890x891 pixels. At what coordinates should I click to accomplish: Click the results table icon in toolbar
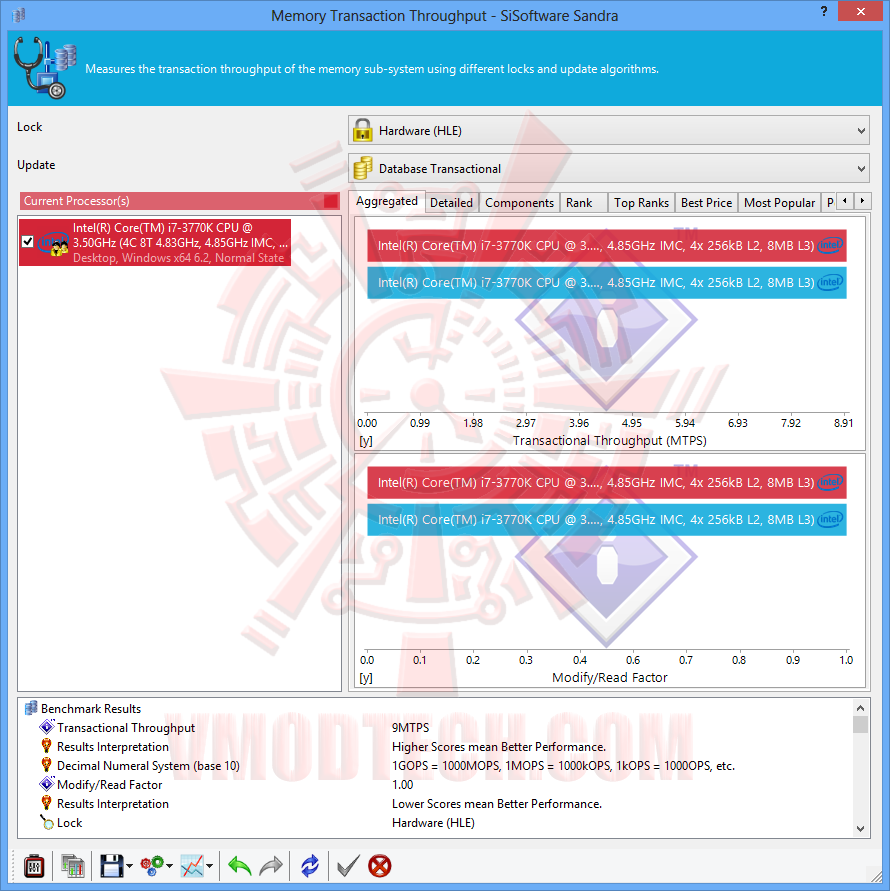(73, 866)
